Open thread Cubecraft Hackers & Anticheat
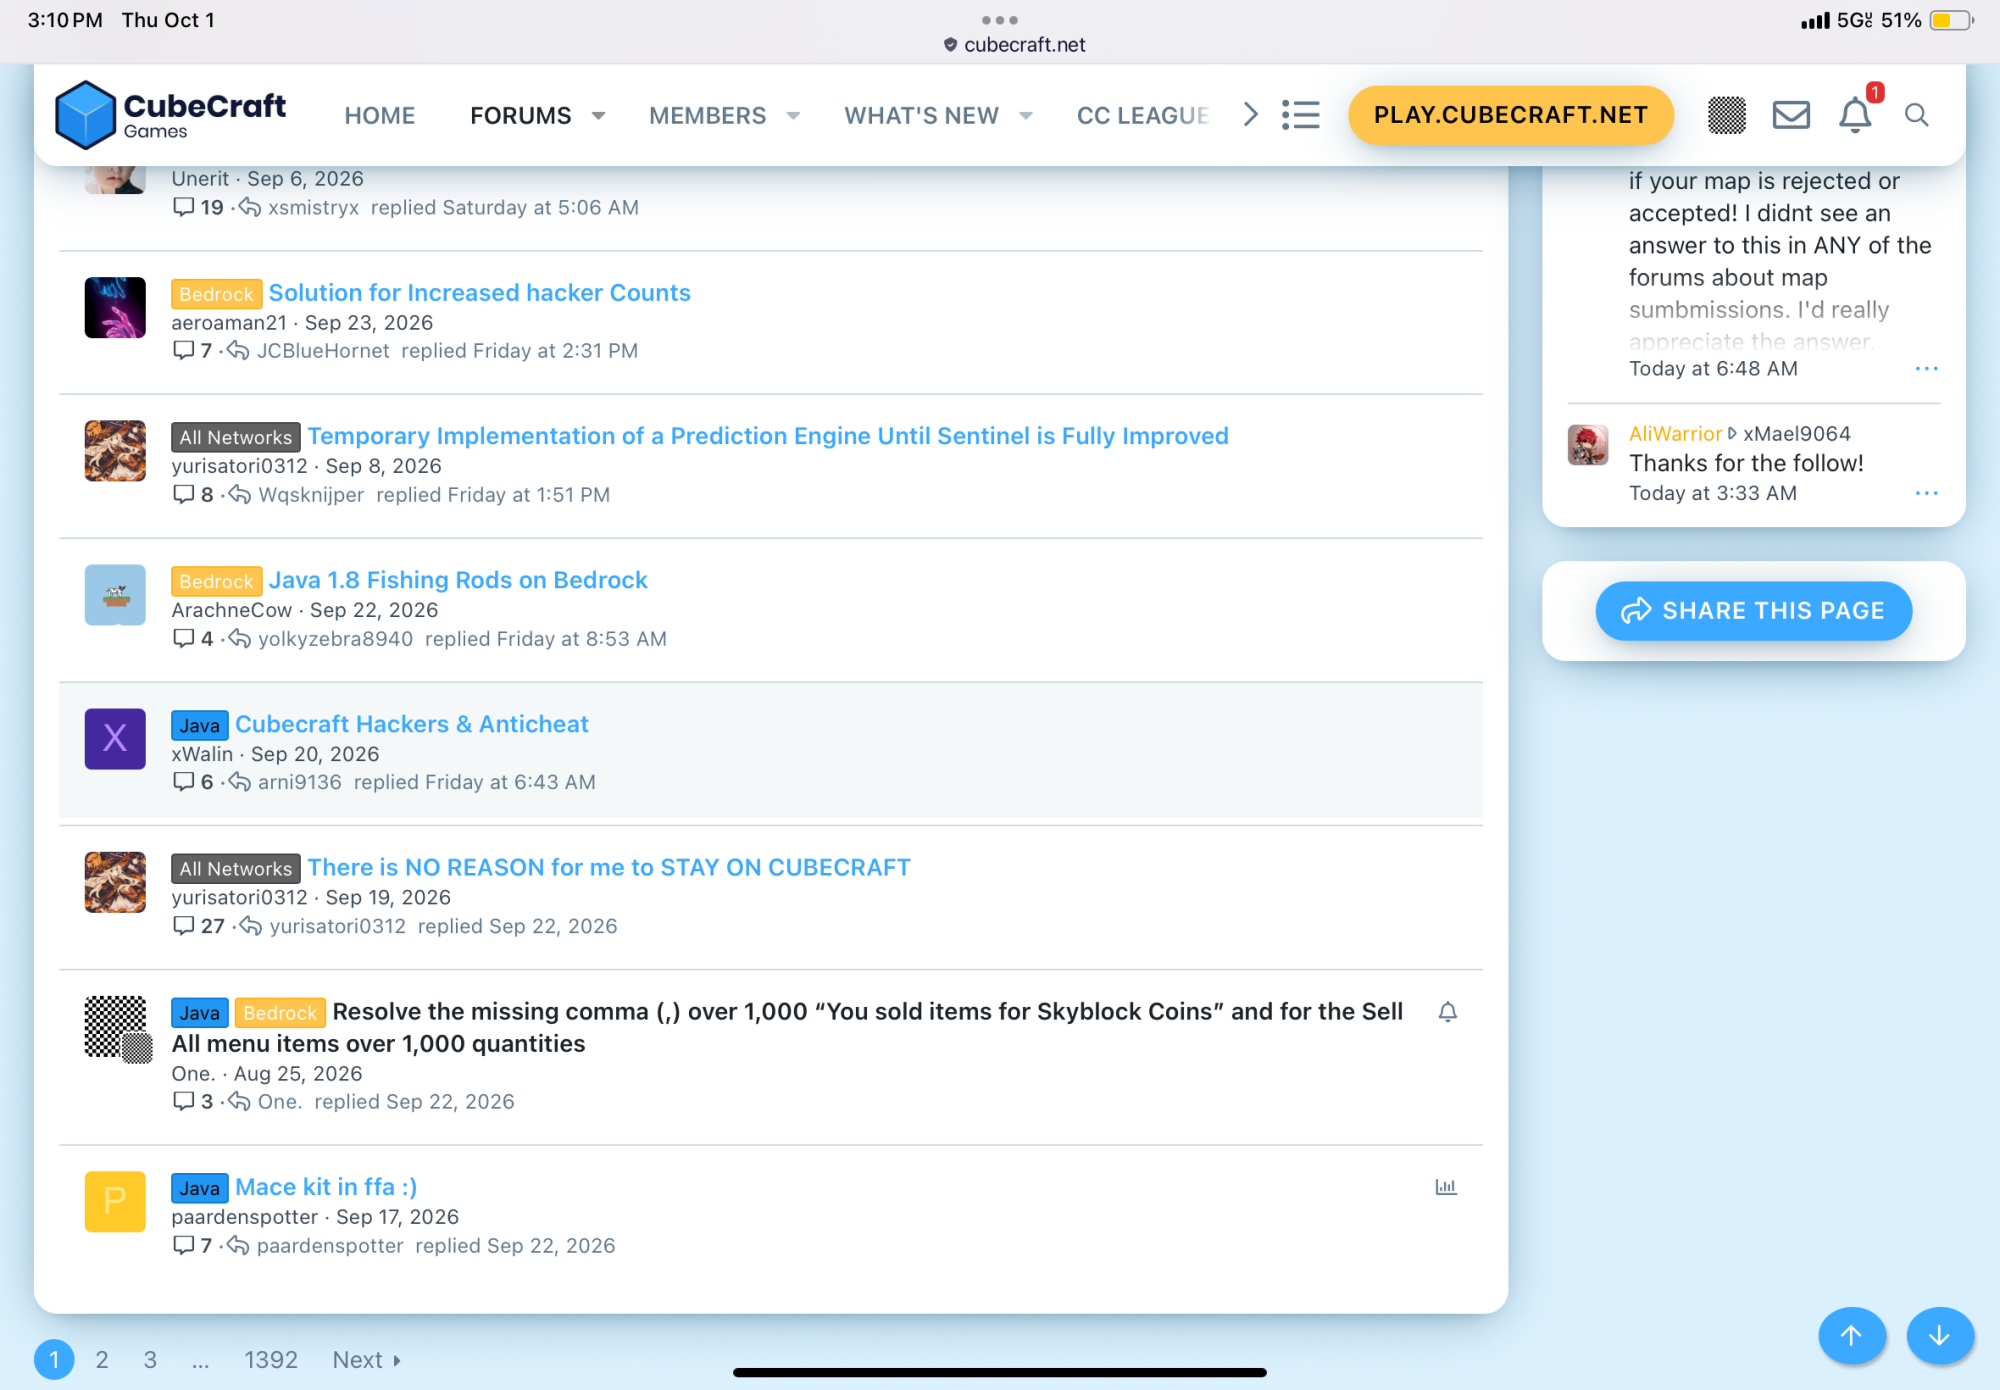Image resolution: width=2000 pixels, height=1390 pixels. click(412, 724)
